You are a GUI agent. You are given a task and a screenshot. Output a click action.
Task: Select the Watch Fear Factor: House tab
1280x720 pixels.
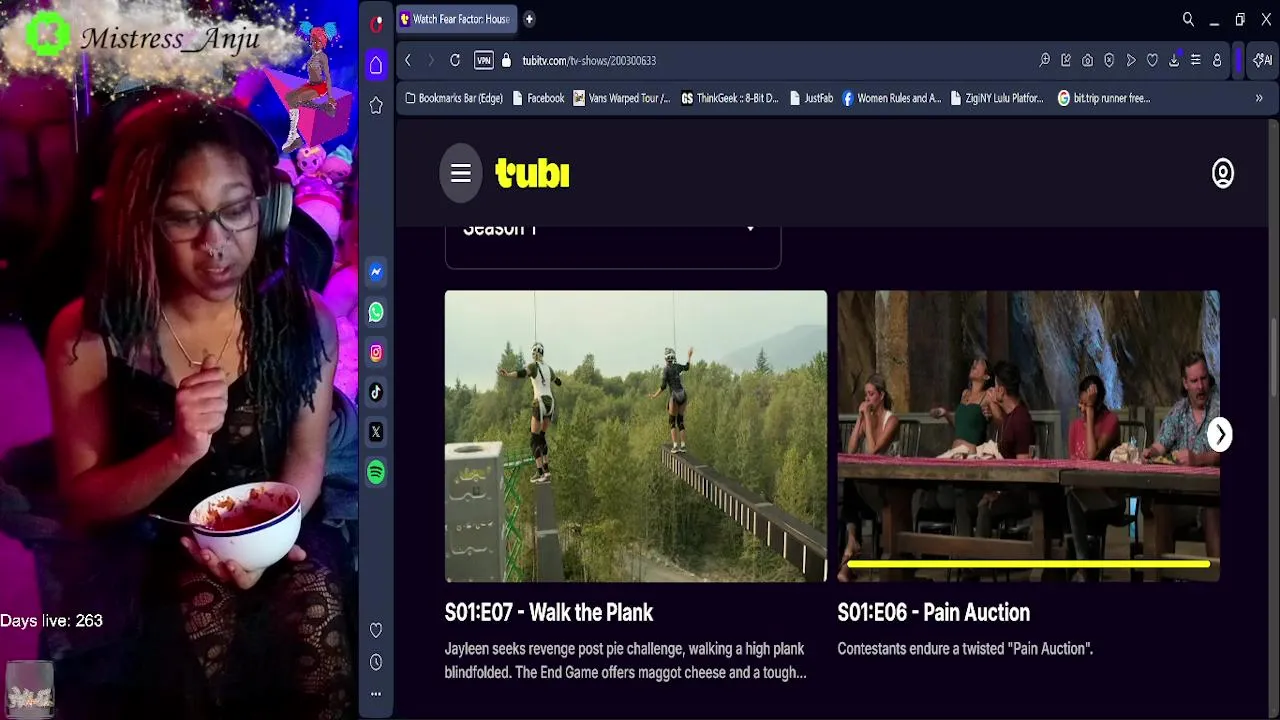456,19
